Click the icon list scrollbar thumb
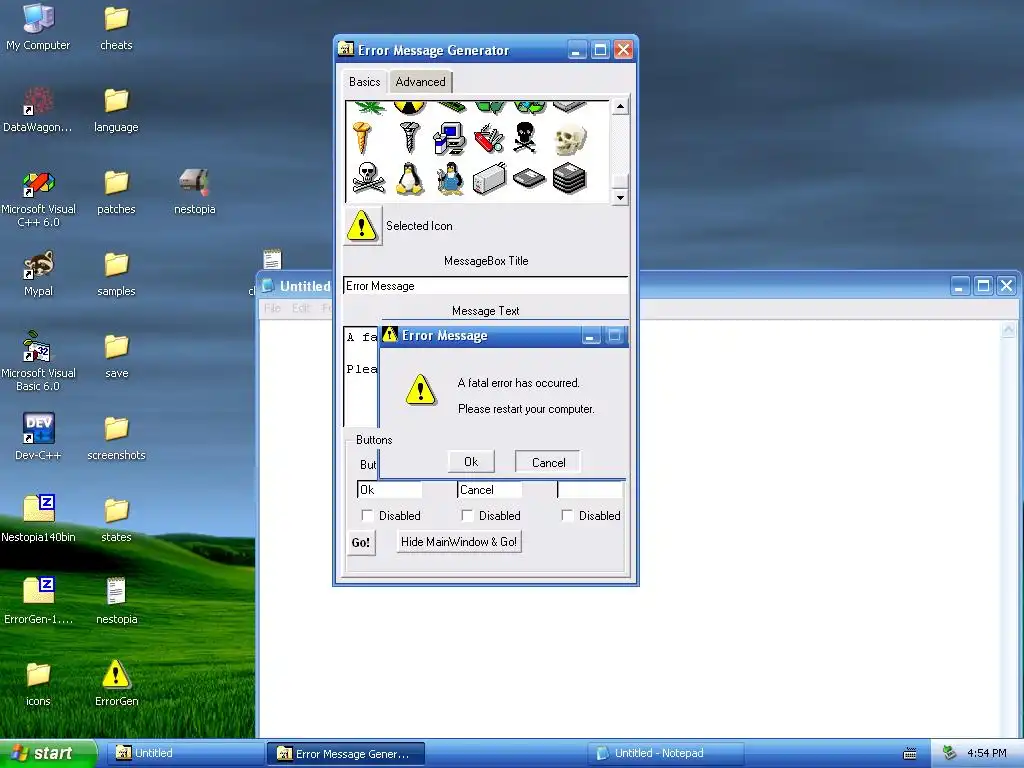The height and width of the screenshot is (768, 1024). [620, 180]
